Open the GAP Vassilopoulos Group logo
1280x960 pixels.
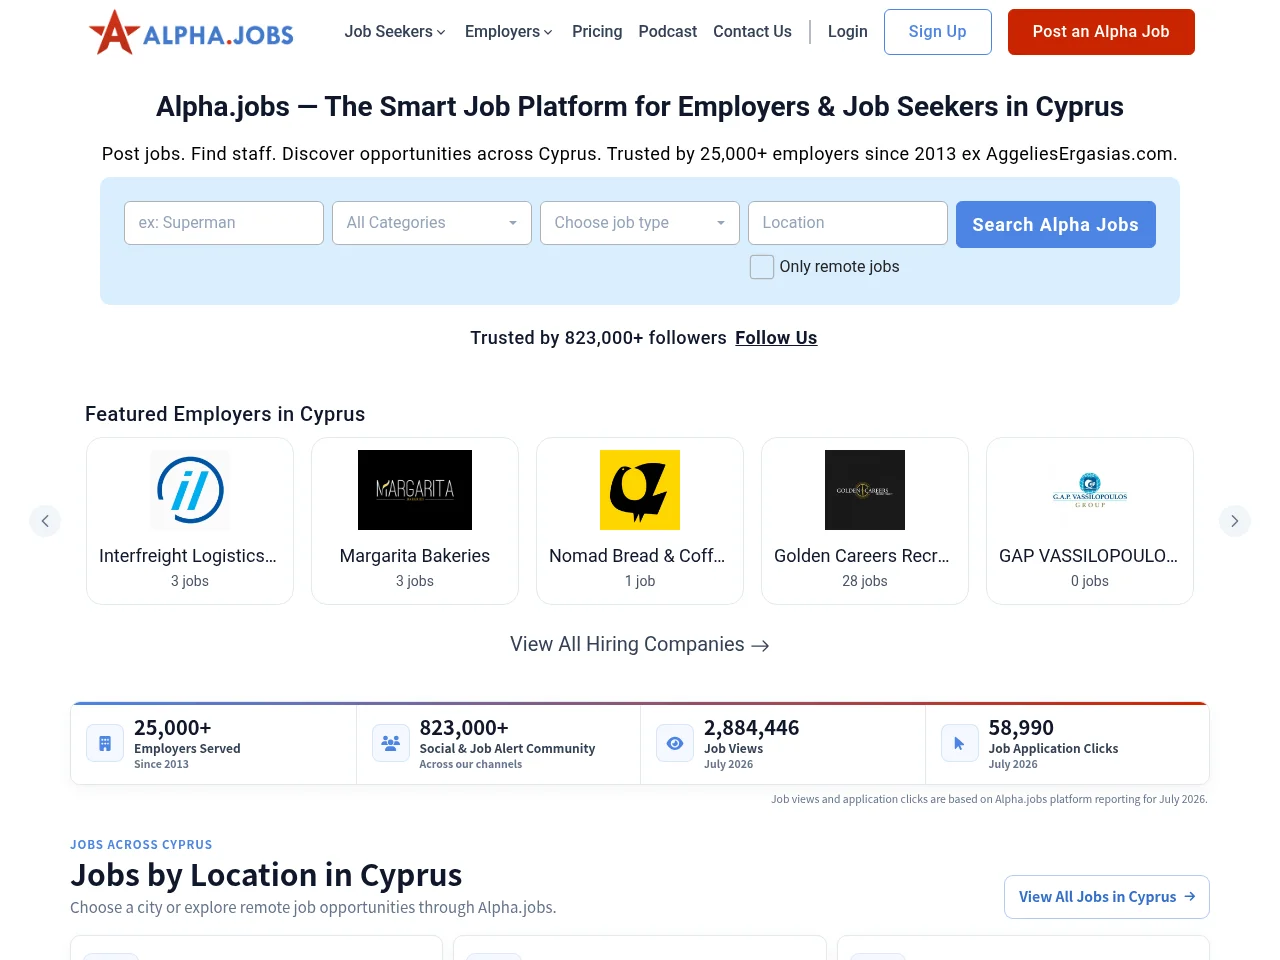(1090, 490)
